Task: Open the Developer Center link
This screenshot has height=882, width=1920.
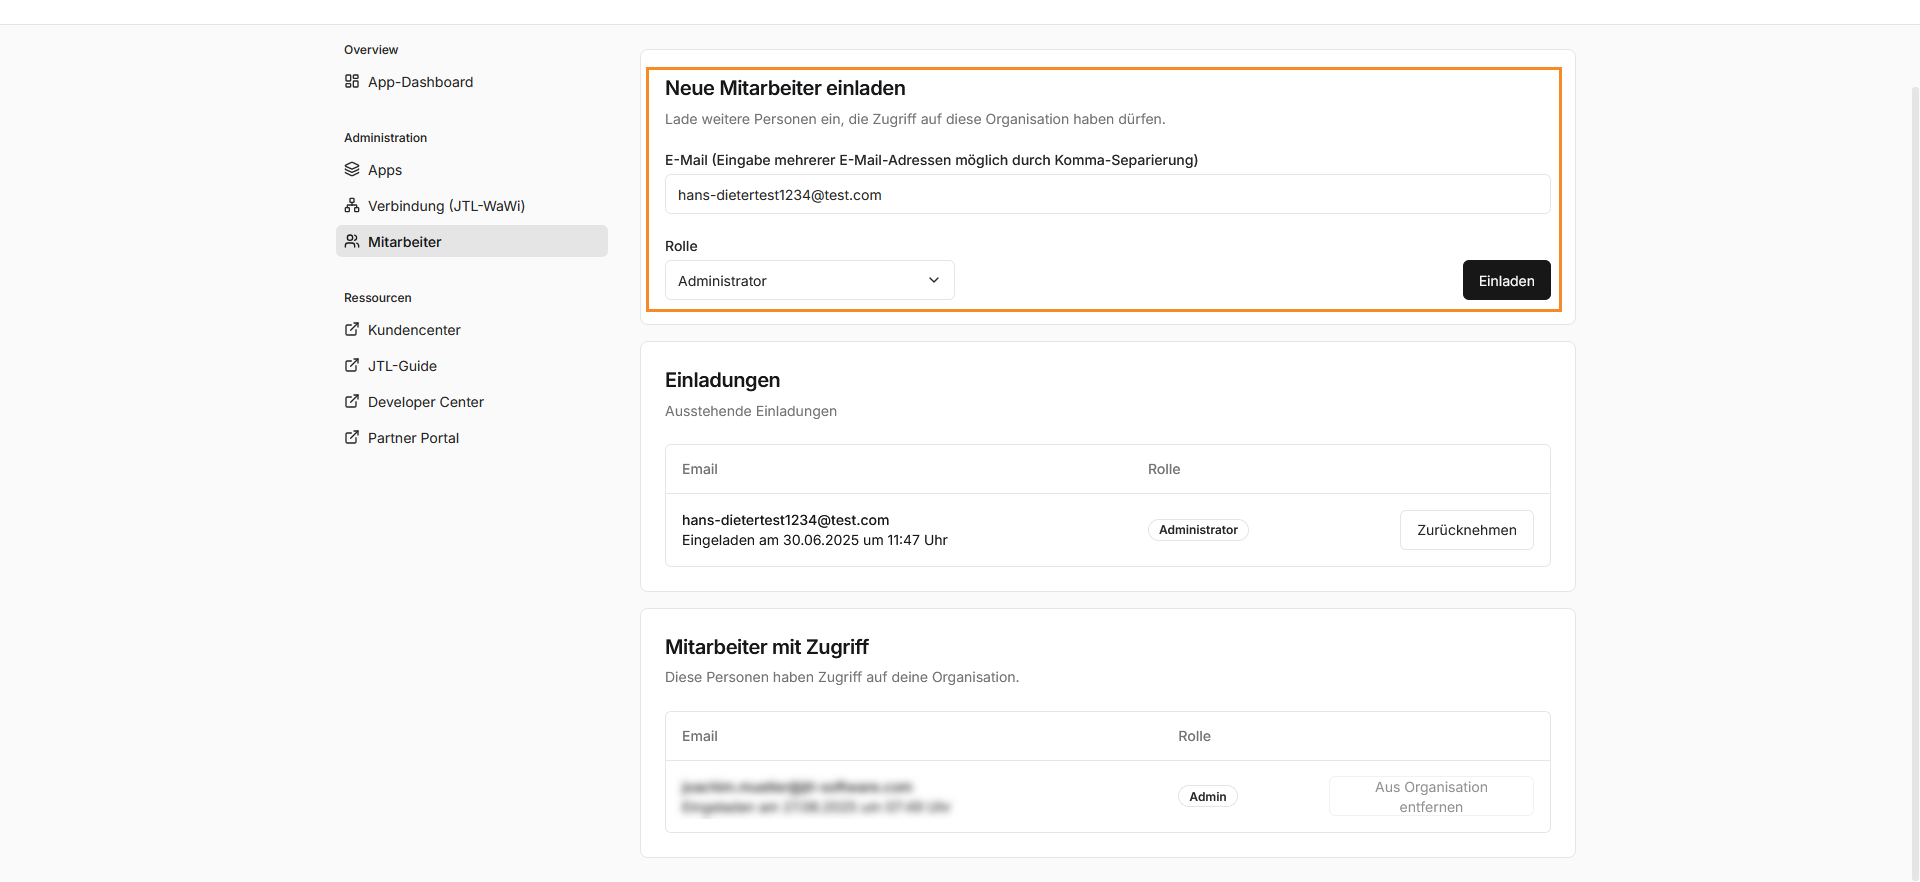Action: click(x=426, y=402)
